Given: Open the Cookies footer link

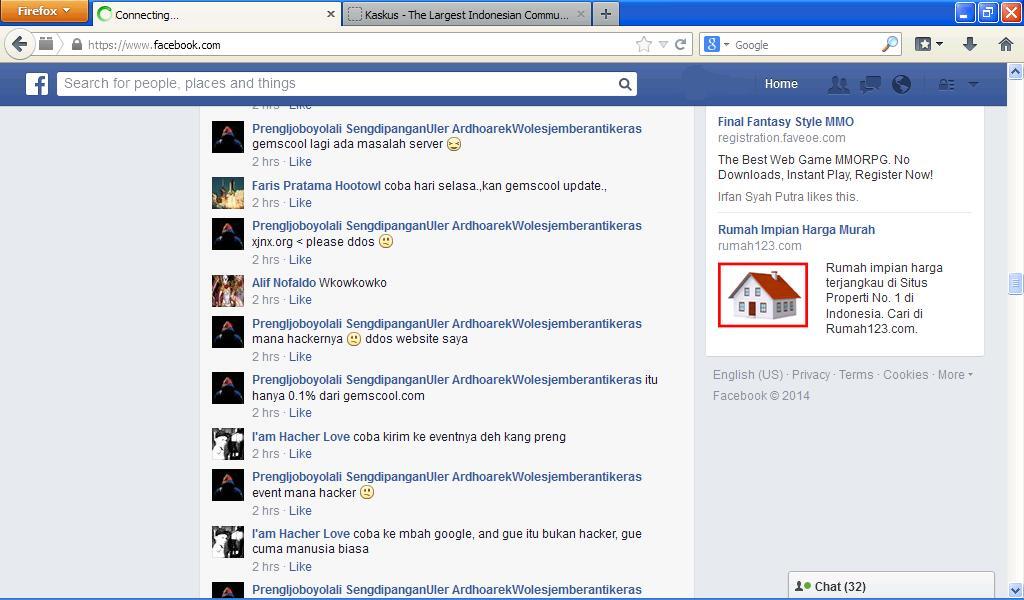Looking at the screenshot, I should (x=905, y=375).
